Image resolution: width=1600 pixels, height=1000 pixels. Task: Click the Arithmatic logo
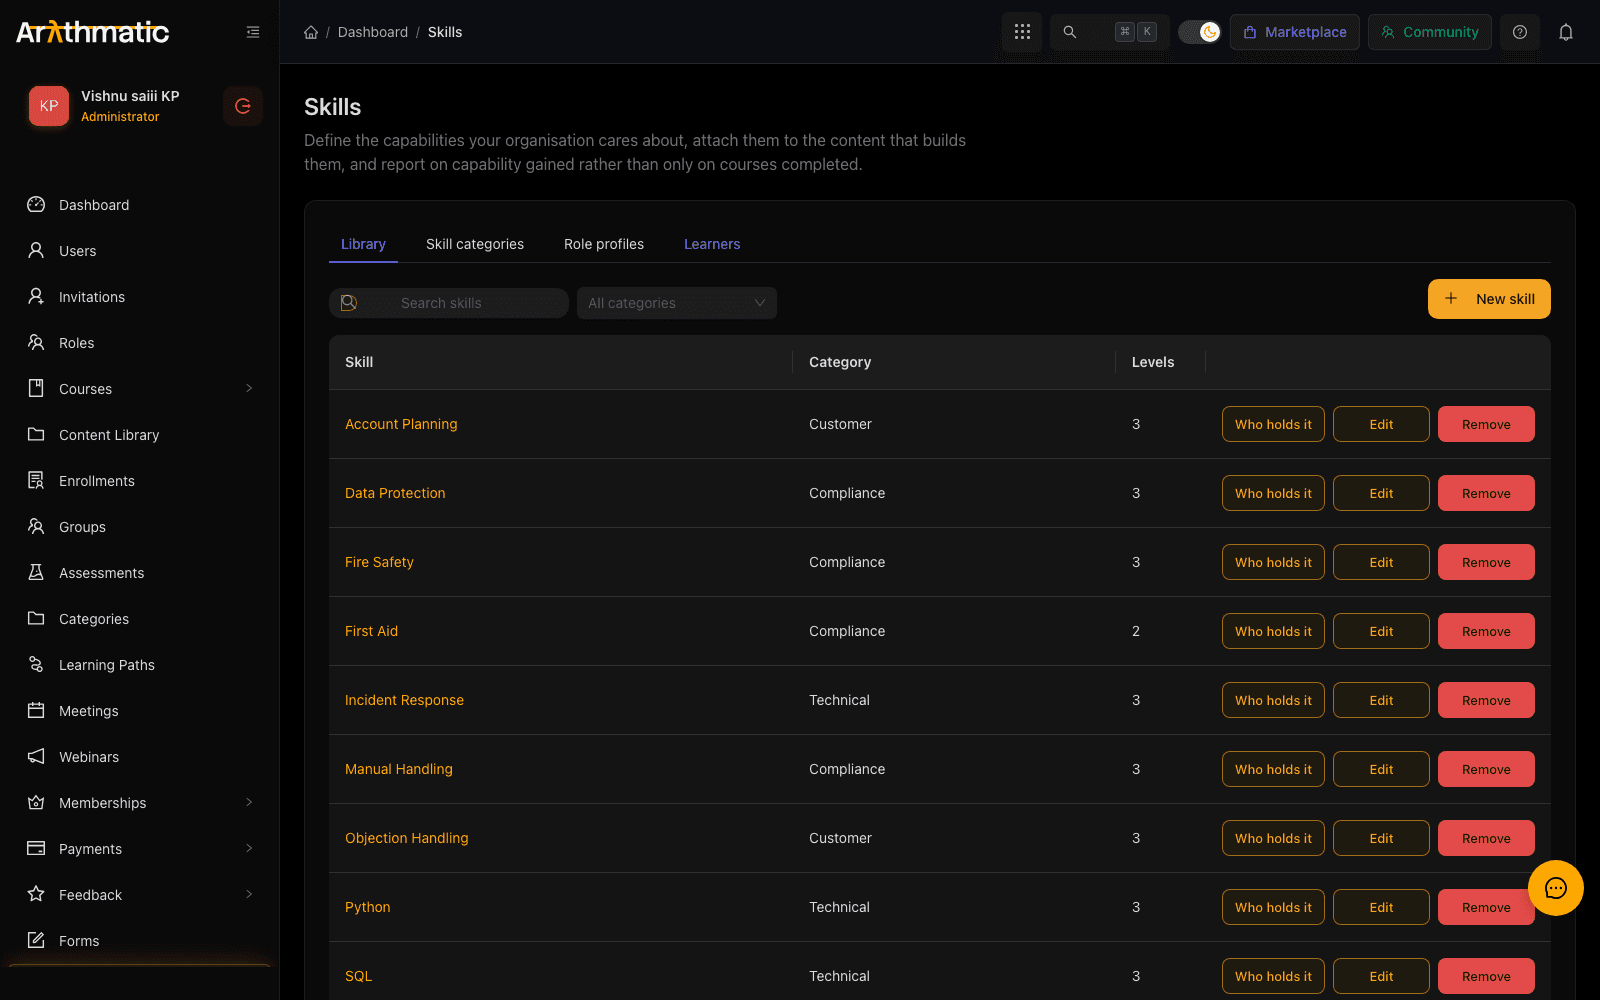click(x=93, y=32)
